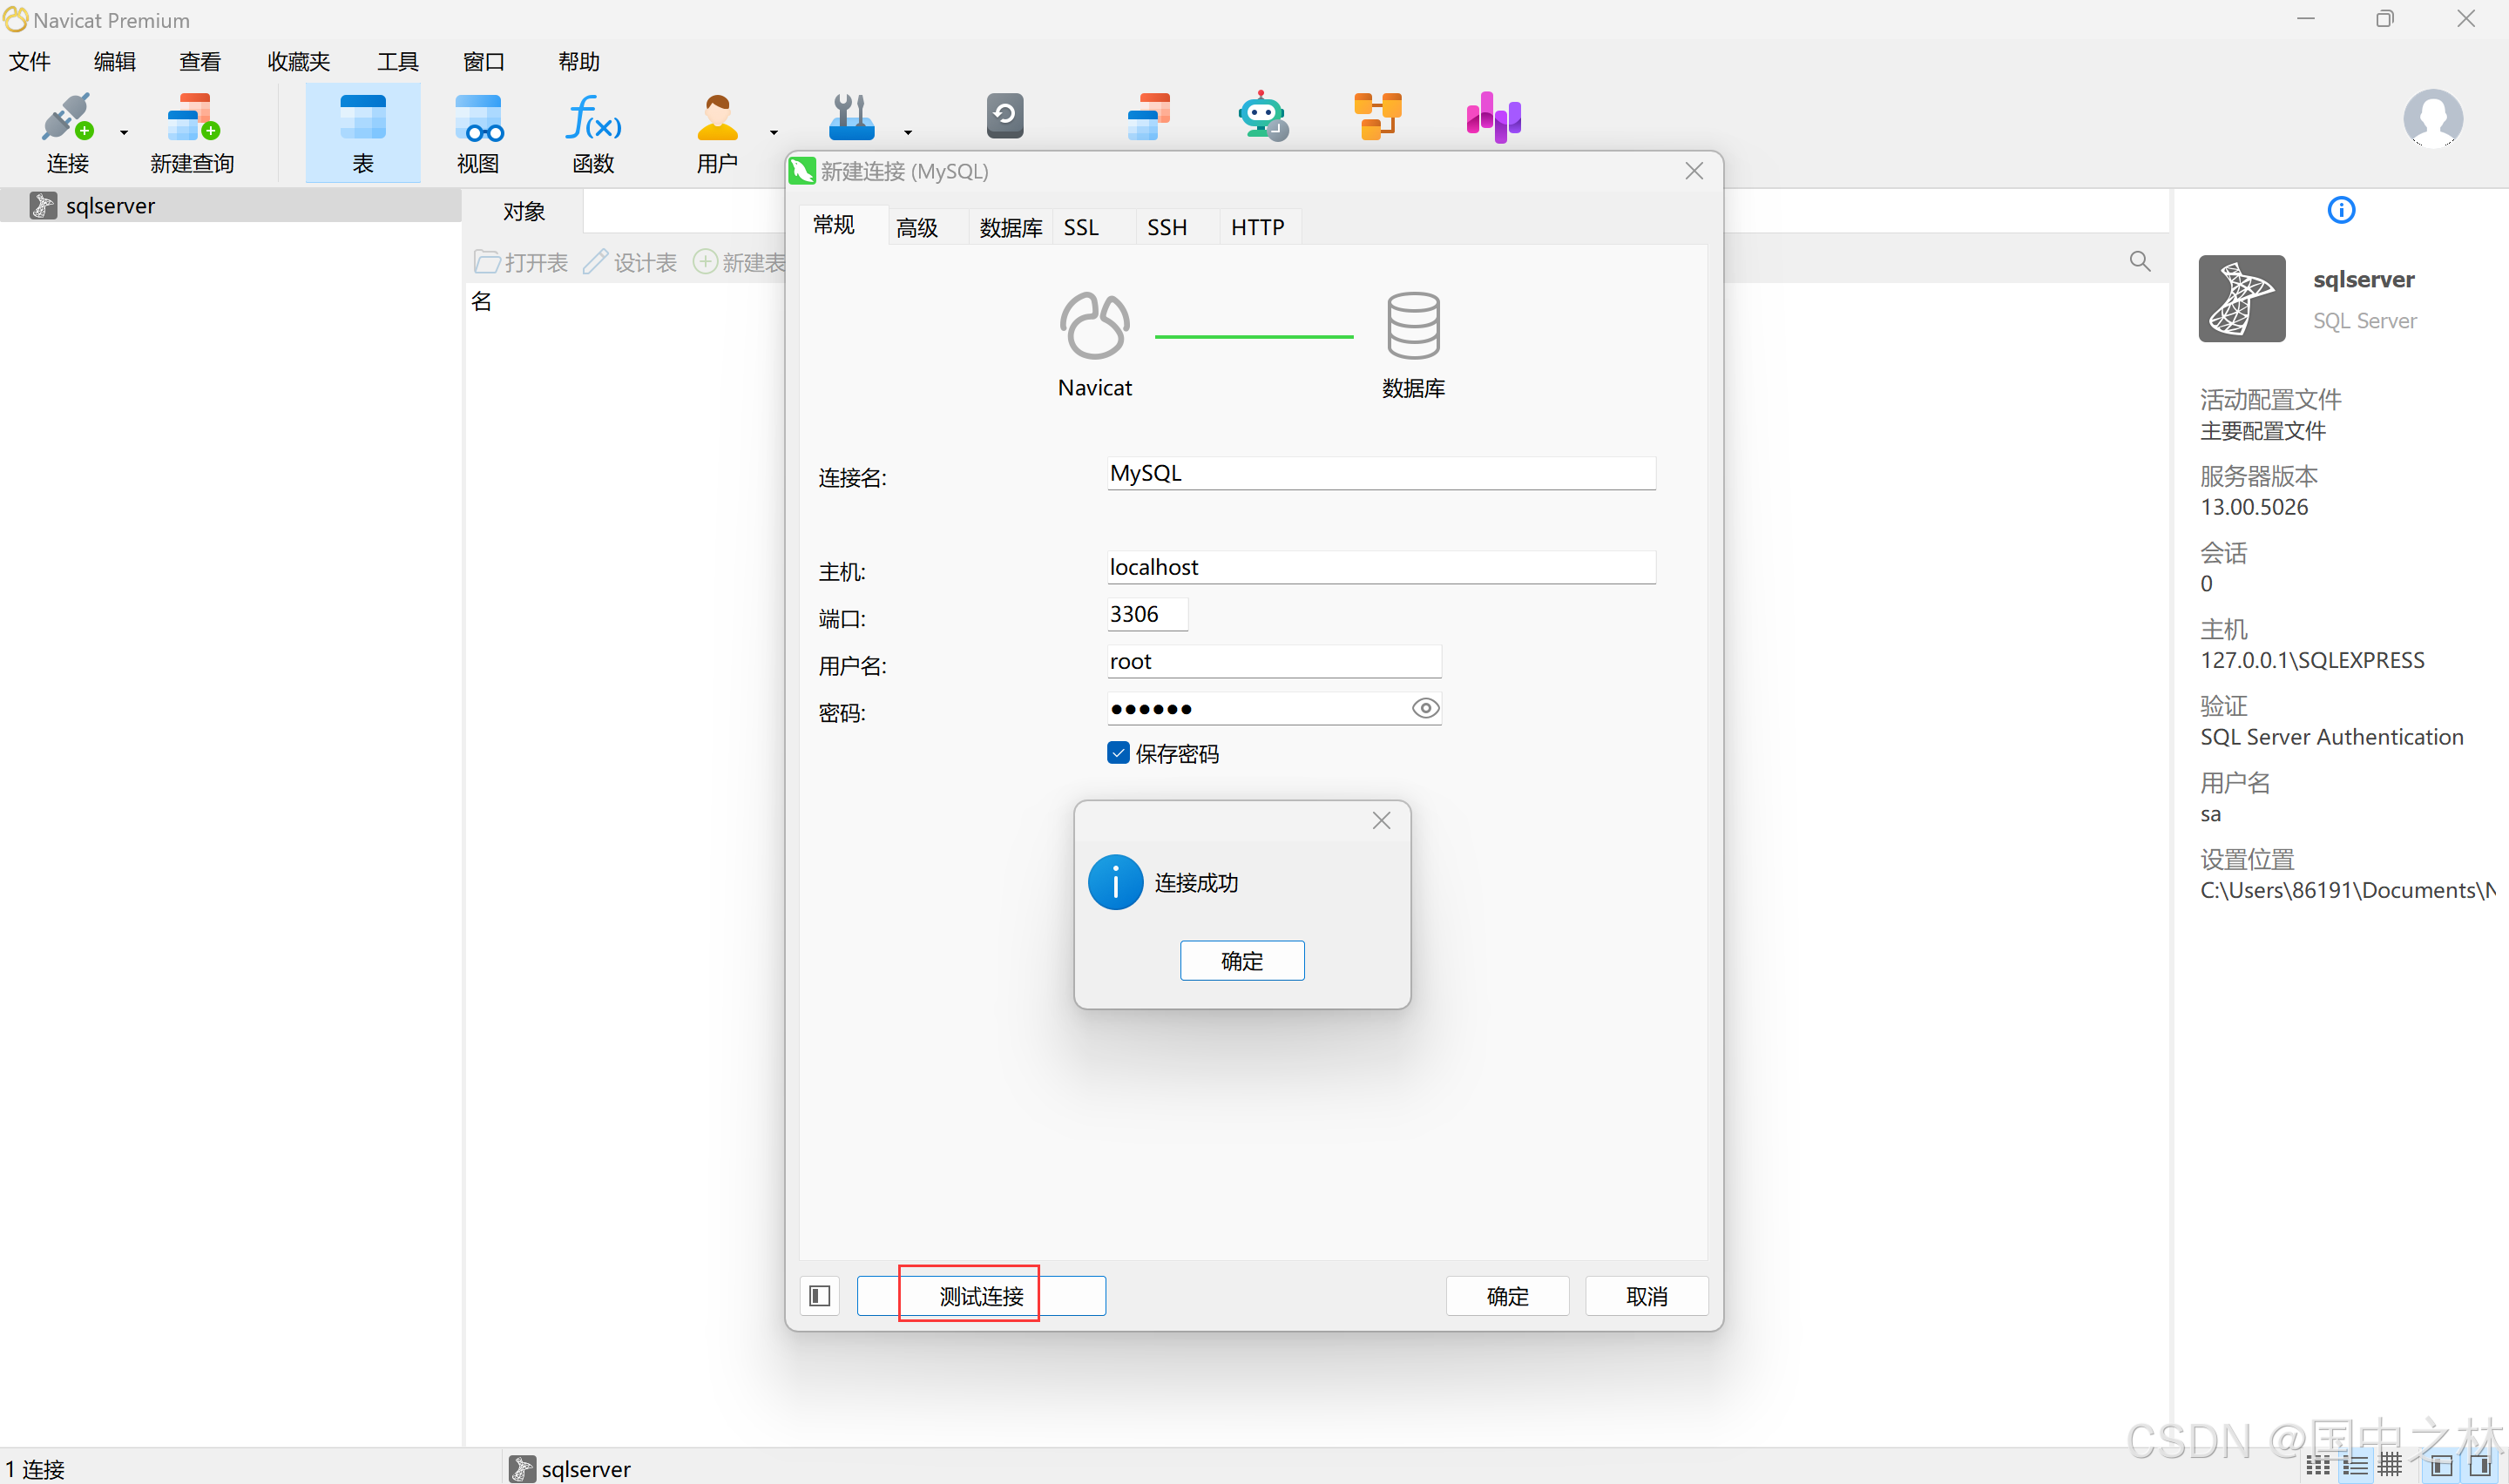Viewport: 2509px width, 1484px height.
Task: Open the robot automation icon
Action: 1263,117
